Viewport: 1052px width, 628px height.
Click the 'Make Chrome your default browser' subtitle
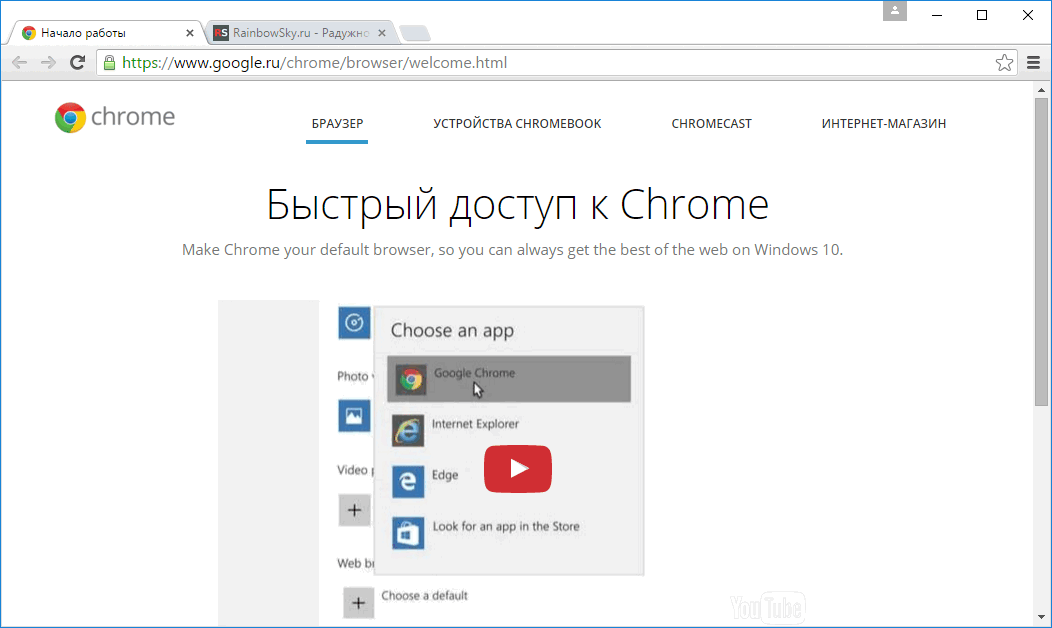pos(512,250)
